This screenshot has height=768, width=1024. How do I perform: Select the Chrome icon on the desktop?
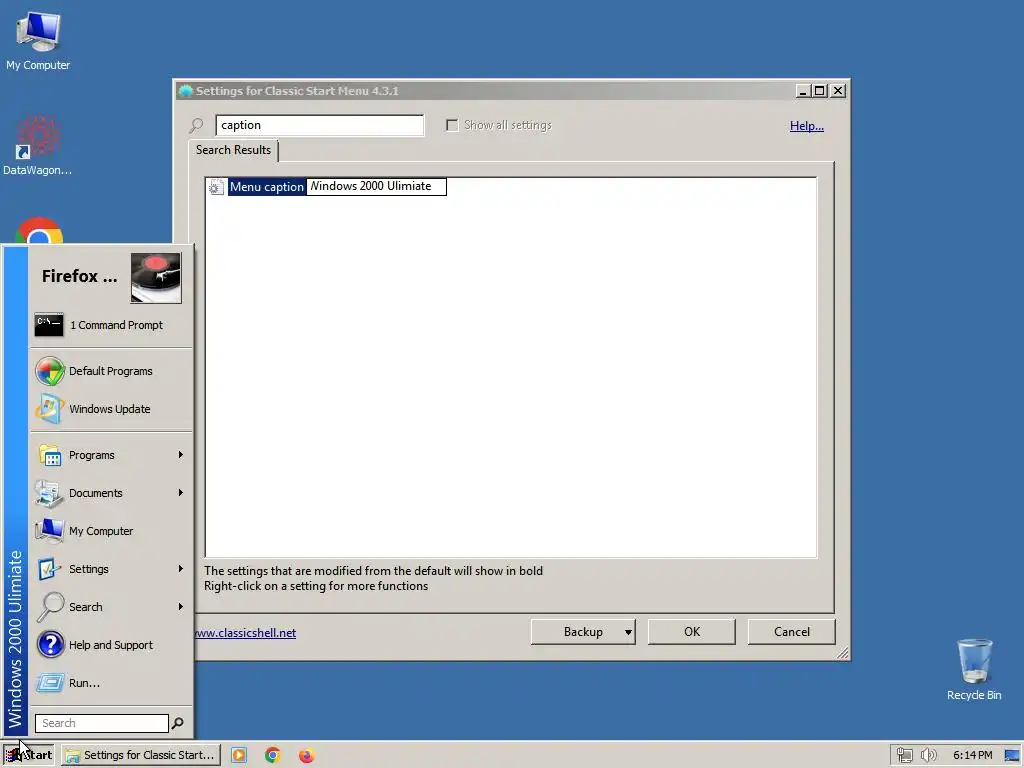point(39,231)
